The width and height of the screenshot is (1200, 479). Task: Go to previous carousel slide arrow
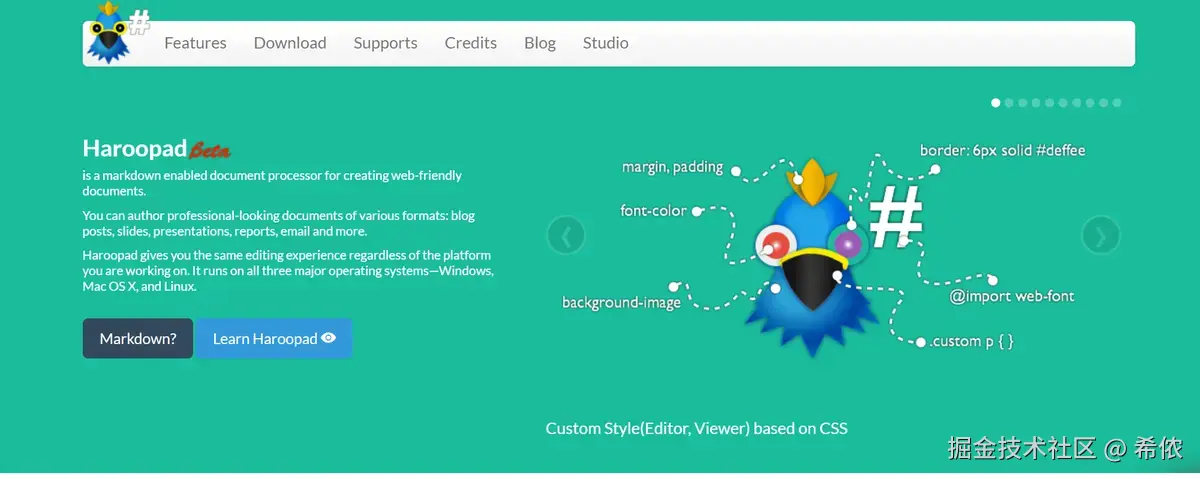pos(566,236)
